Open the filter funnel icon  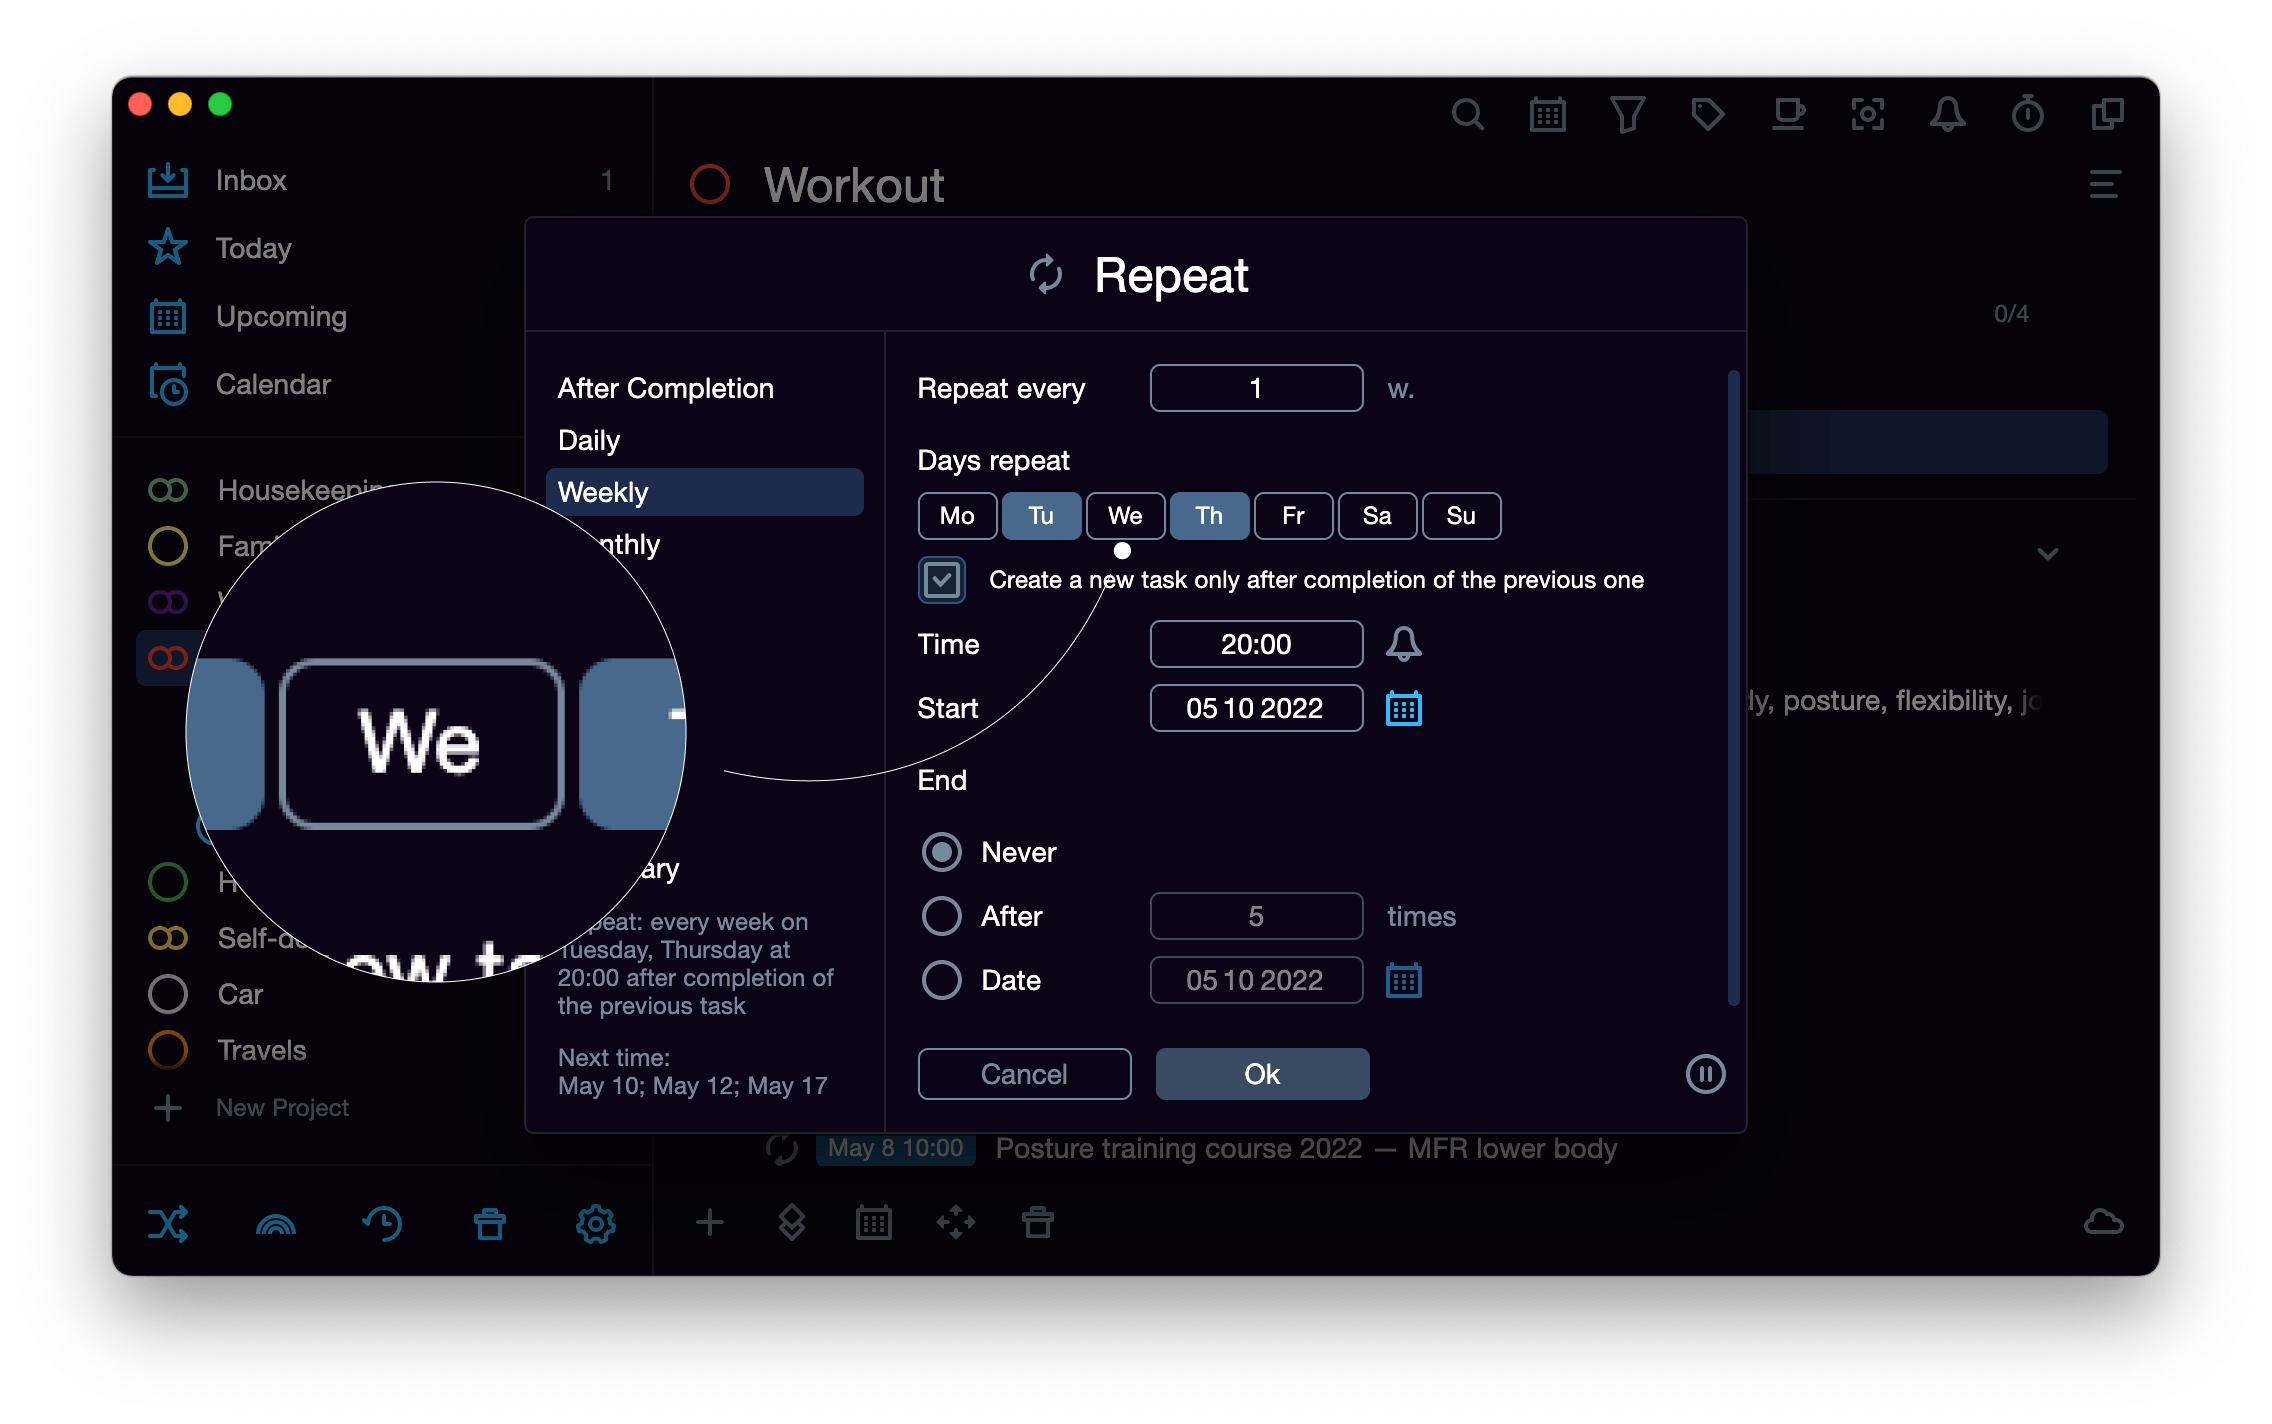pos(1627,115)
